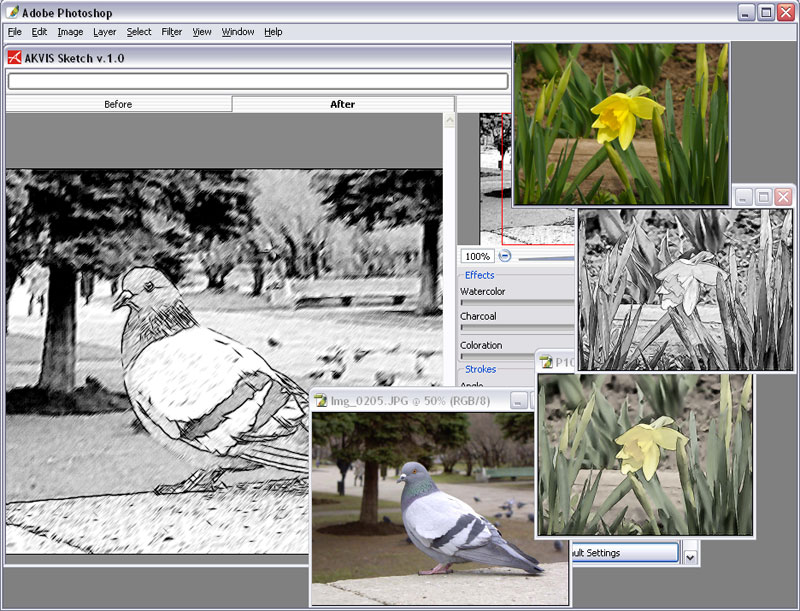Select the yellow daffodil photo window
800x611 pixels.
pos(621,124)
